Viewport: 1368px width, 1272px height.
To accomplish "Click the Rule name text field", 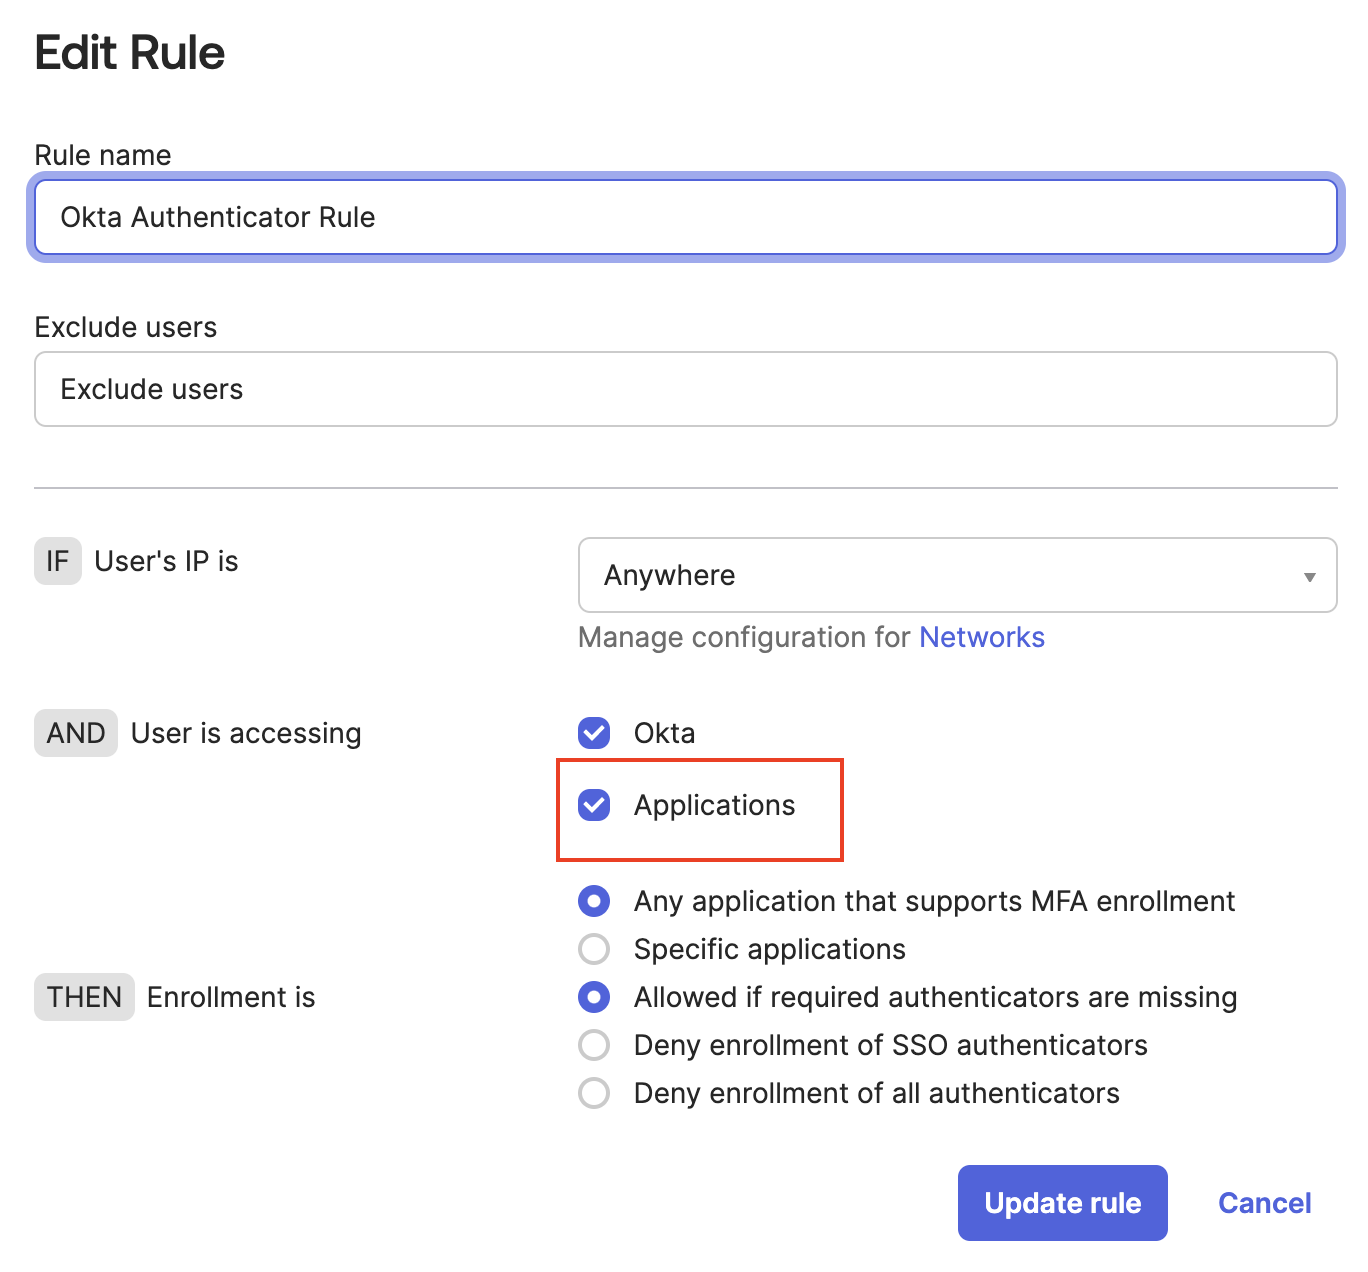I will pyautogui.click(x=685, y=217).
